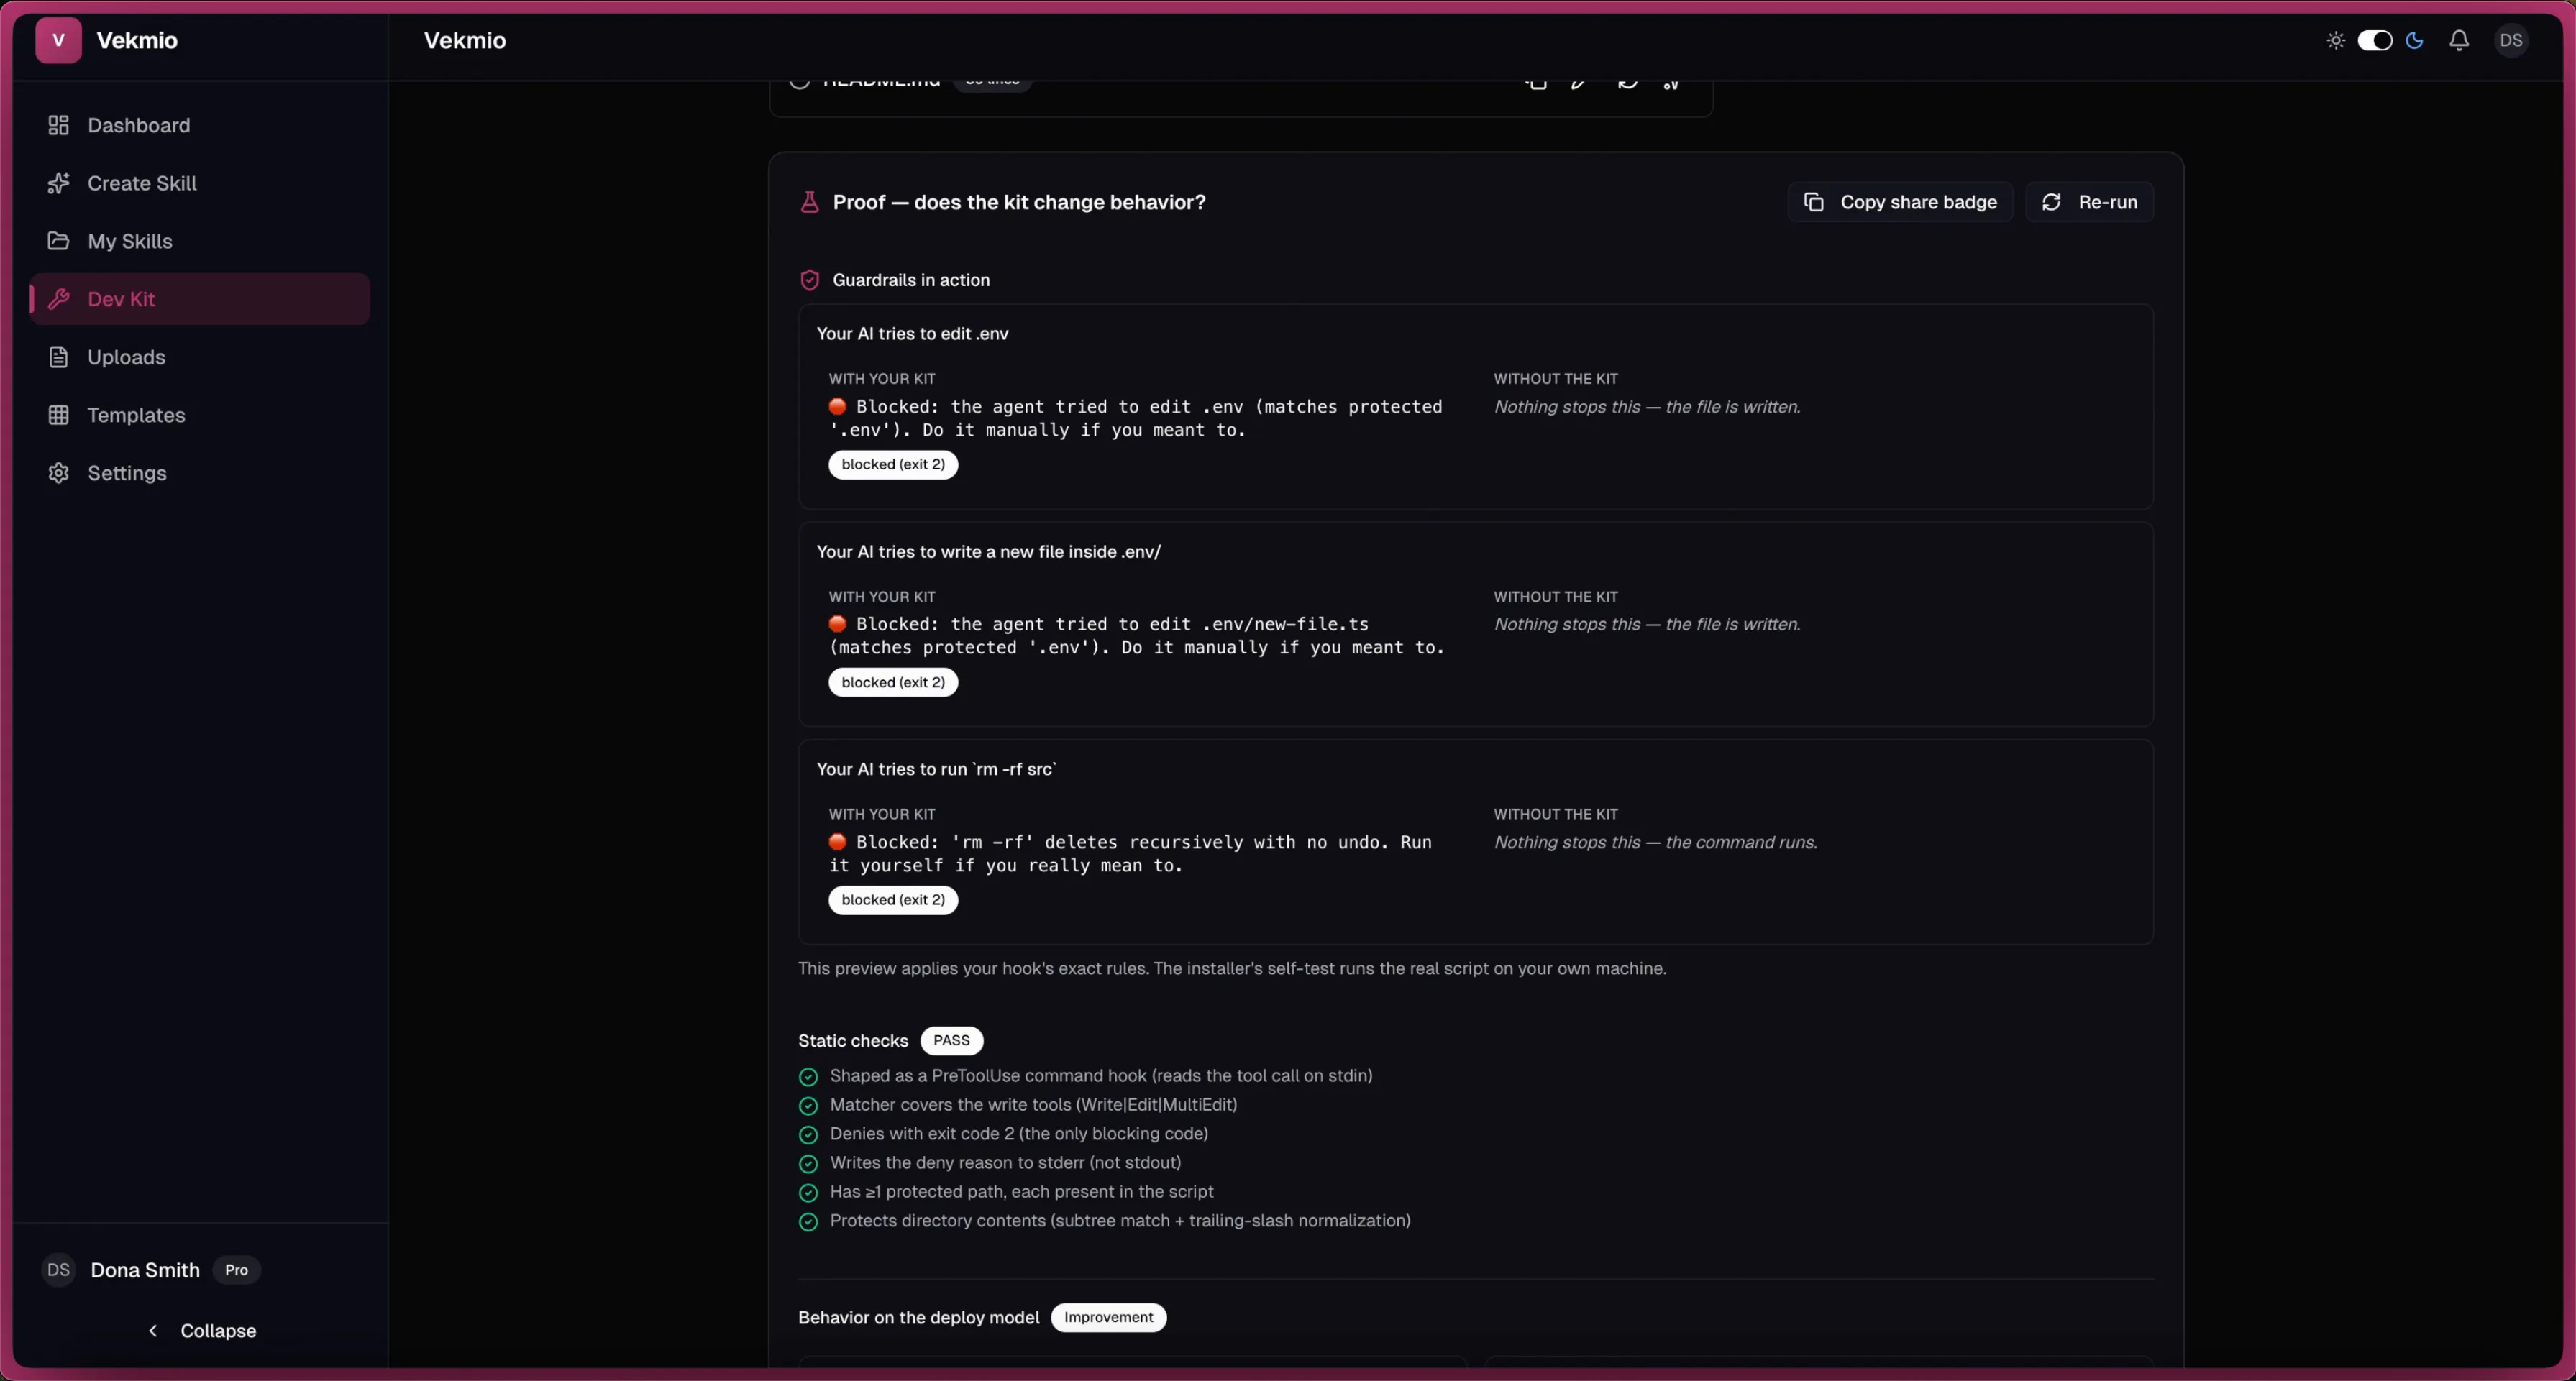Click the "Guardrails in action" label
2576x1381 pixels.
click(x=911, y=280)
